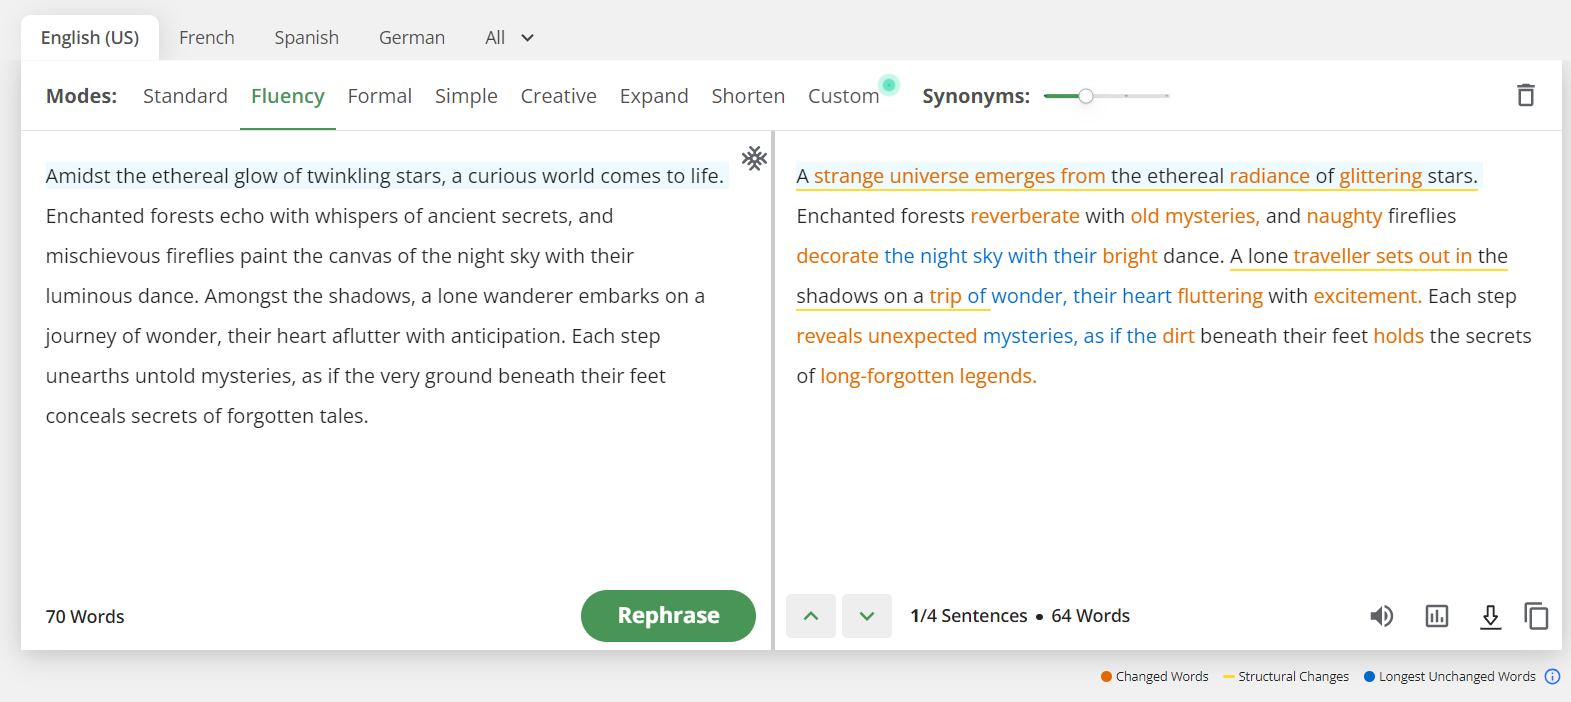This screenshot has height=702, width=1571.
Task: Choose the Expand mode
Action: pos(654,96)
